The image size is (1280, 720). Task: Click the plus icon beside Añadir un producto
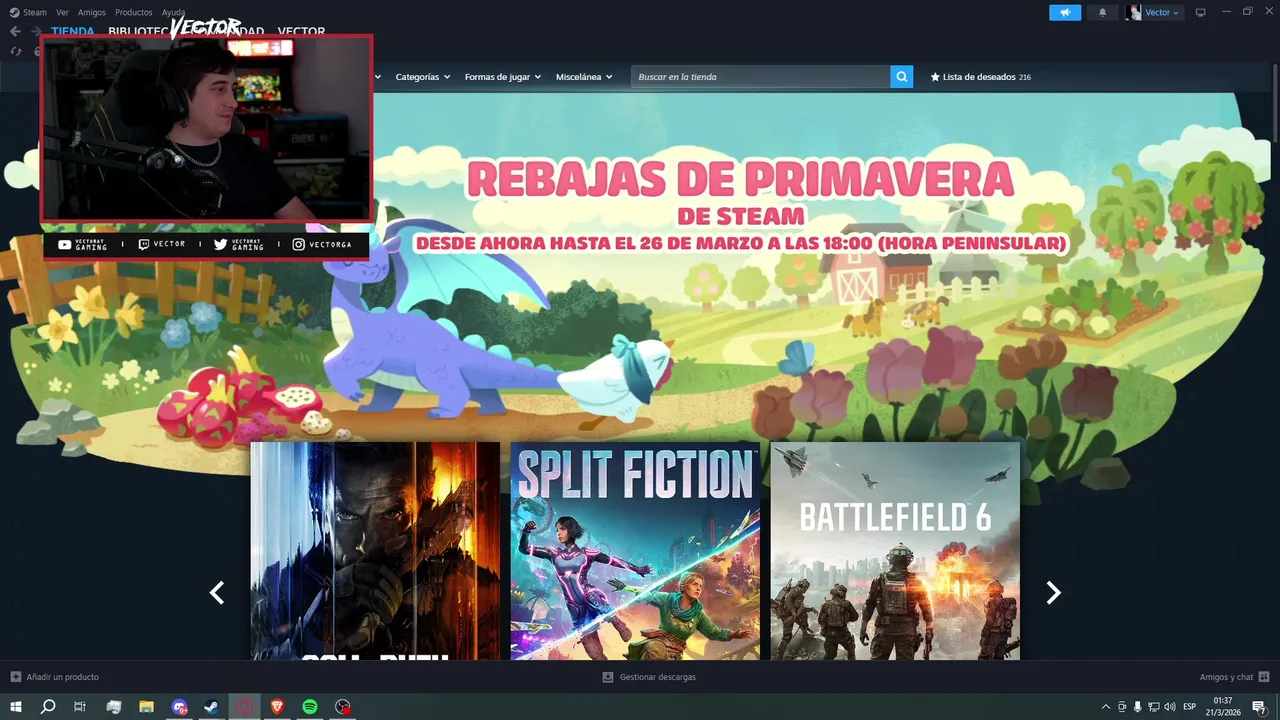(x=15, y=677)
